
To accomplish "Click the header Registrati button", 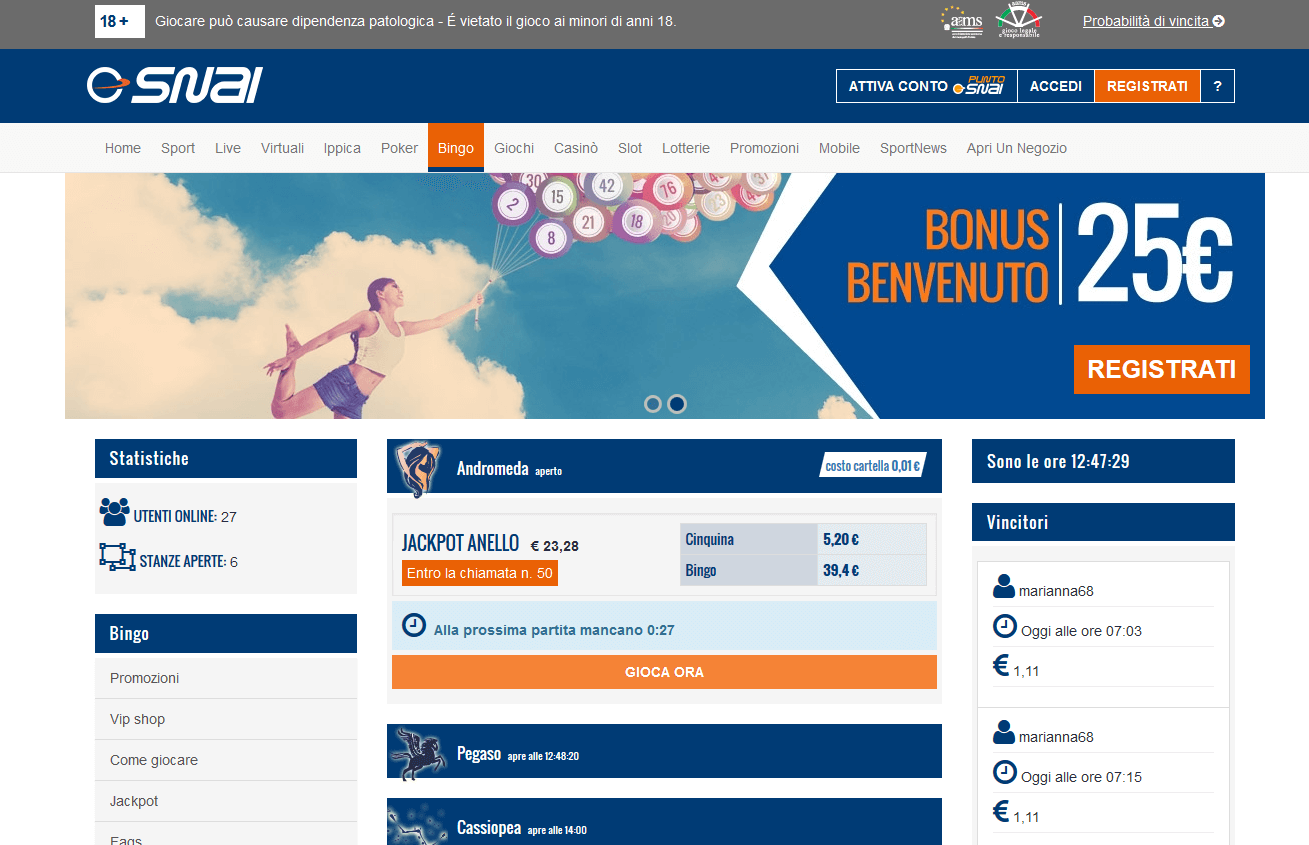I will pos(1147,86).
